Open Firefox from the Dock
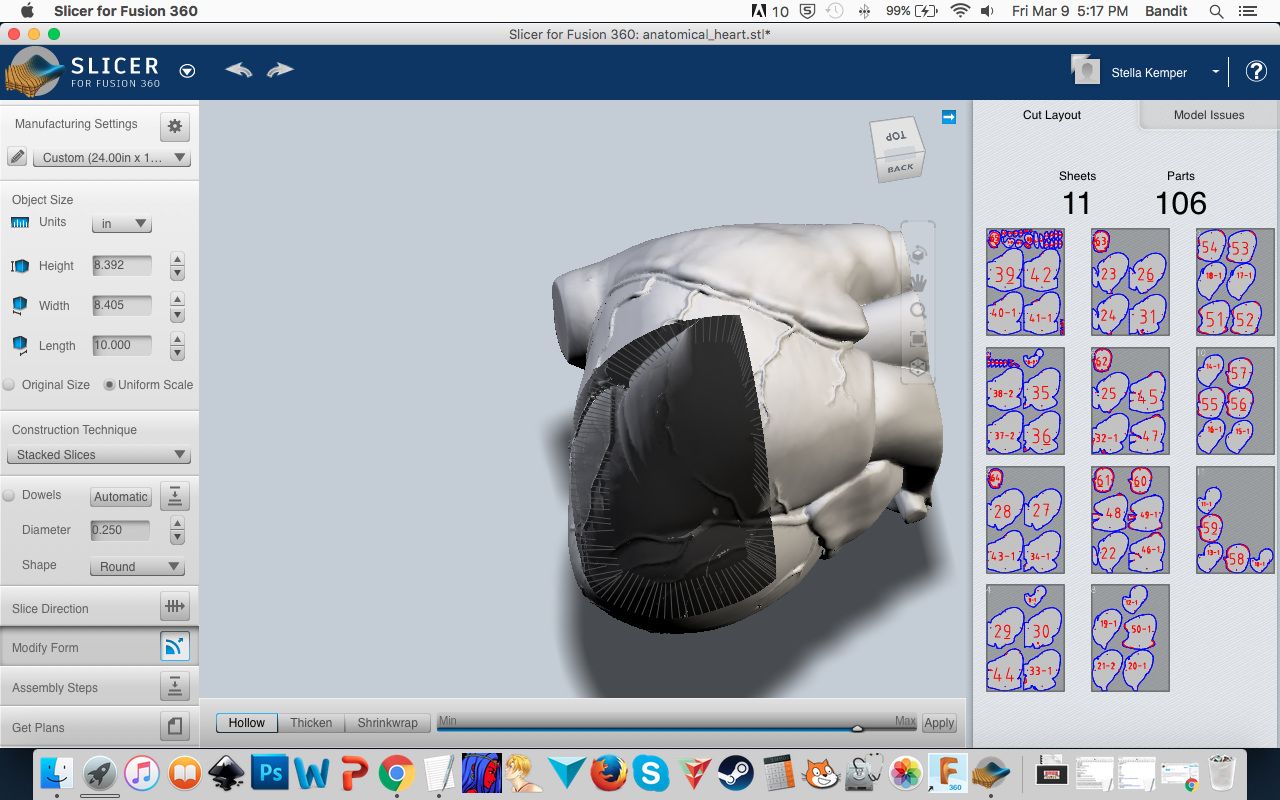The width and height of the screenshot is (1280, 800). [608, 773]
